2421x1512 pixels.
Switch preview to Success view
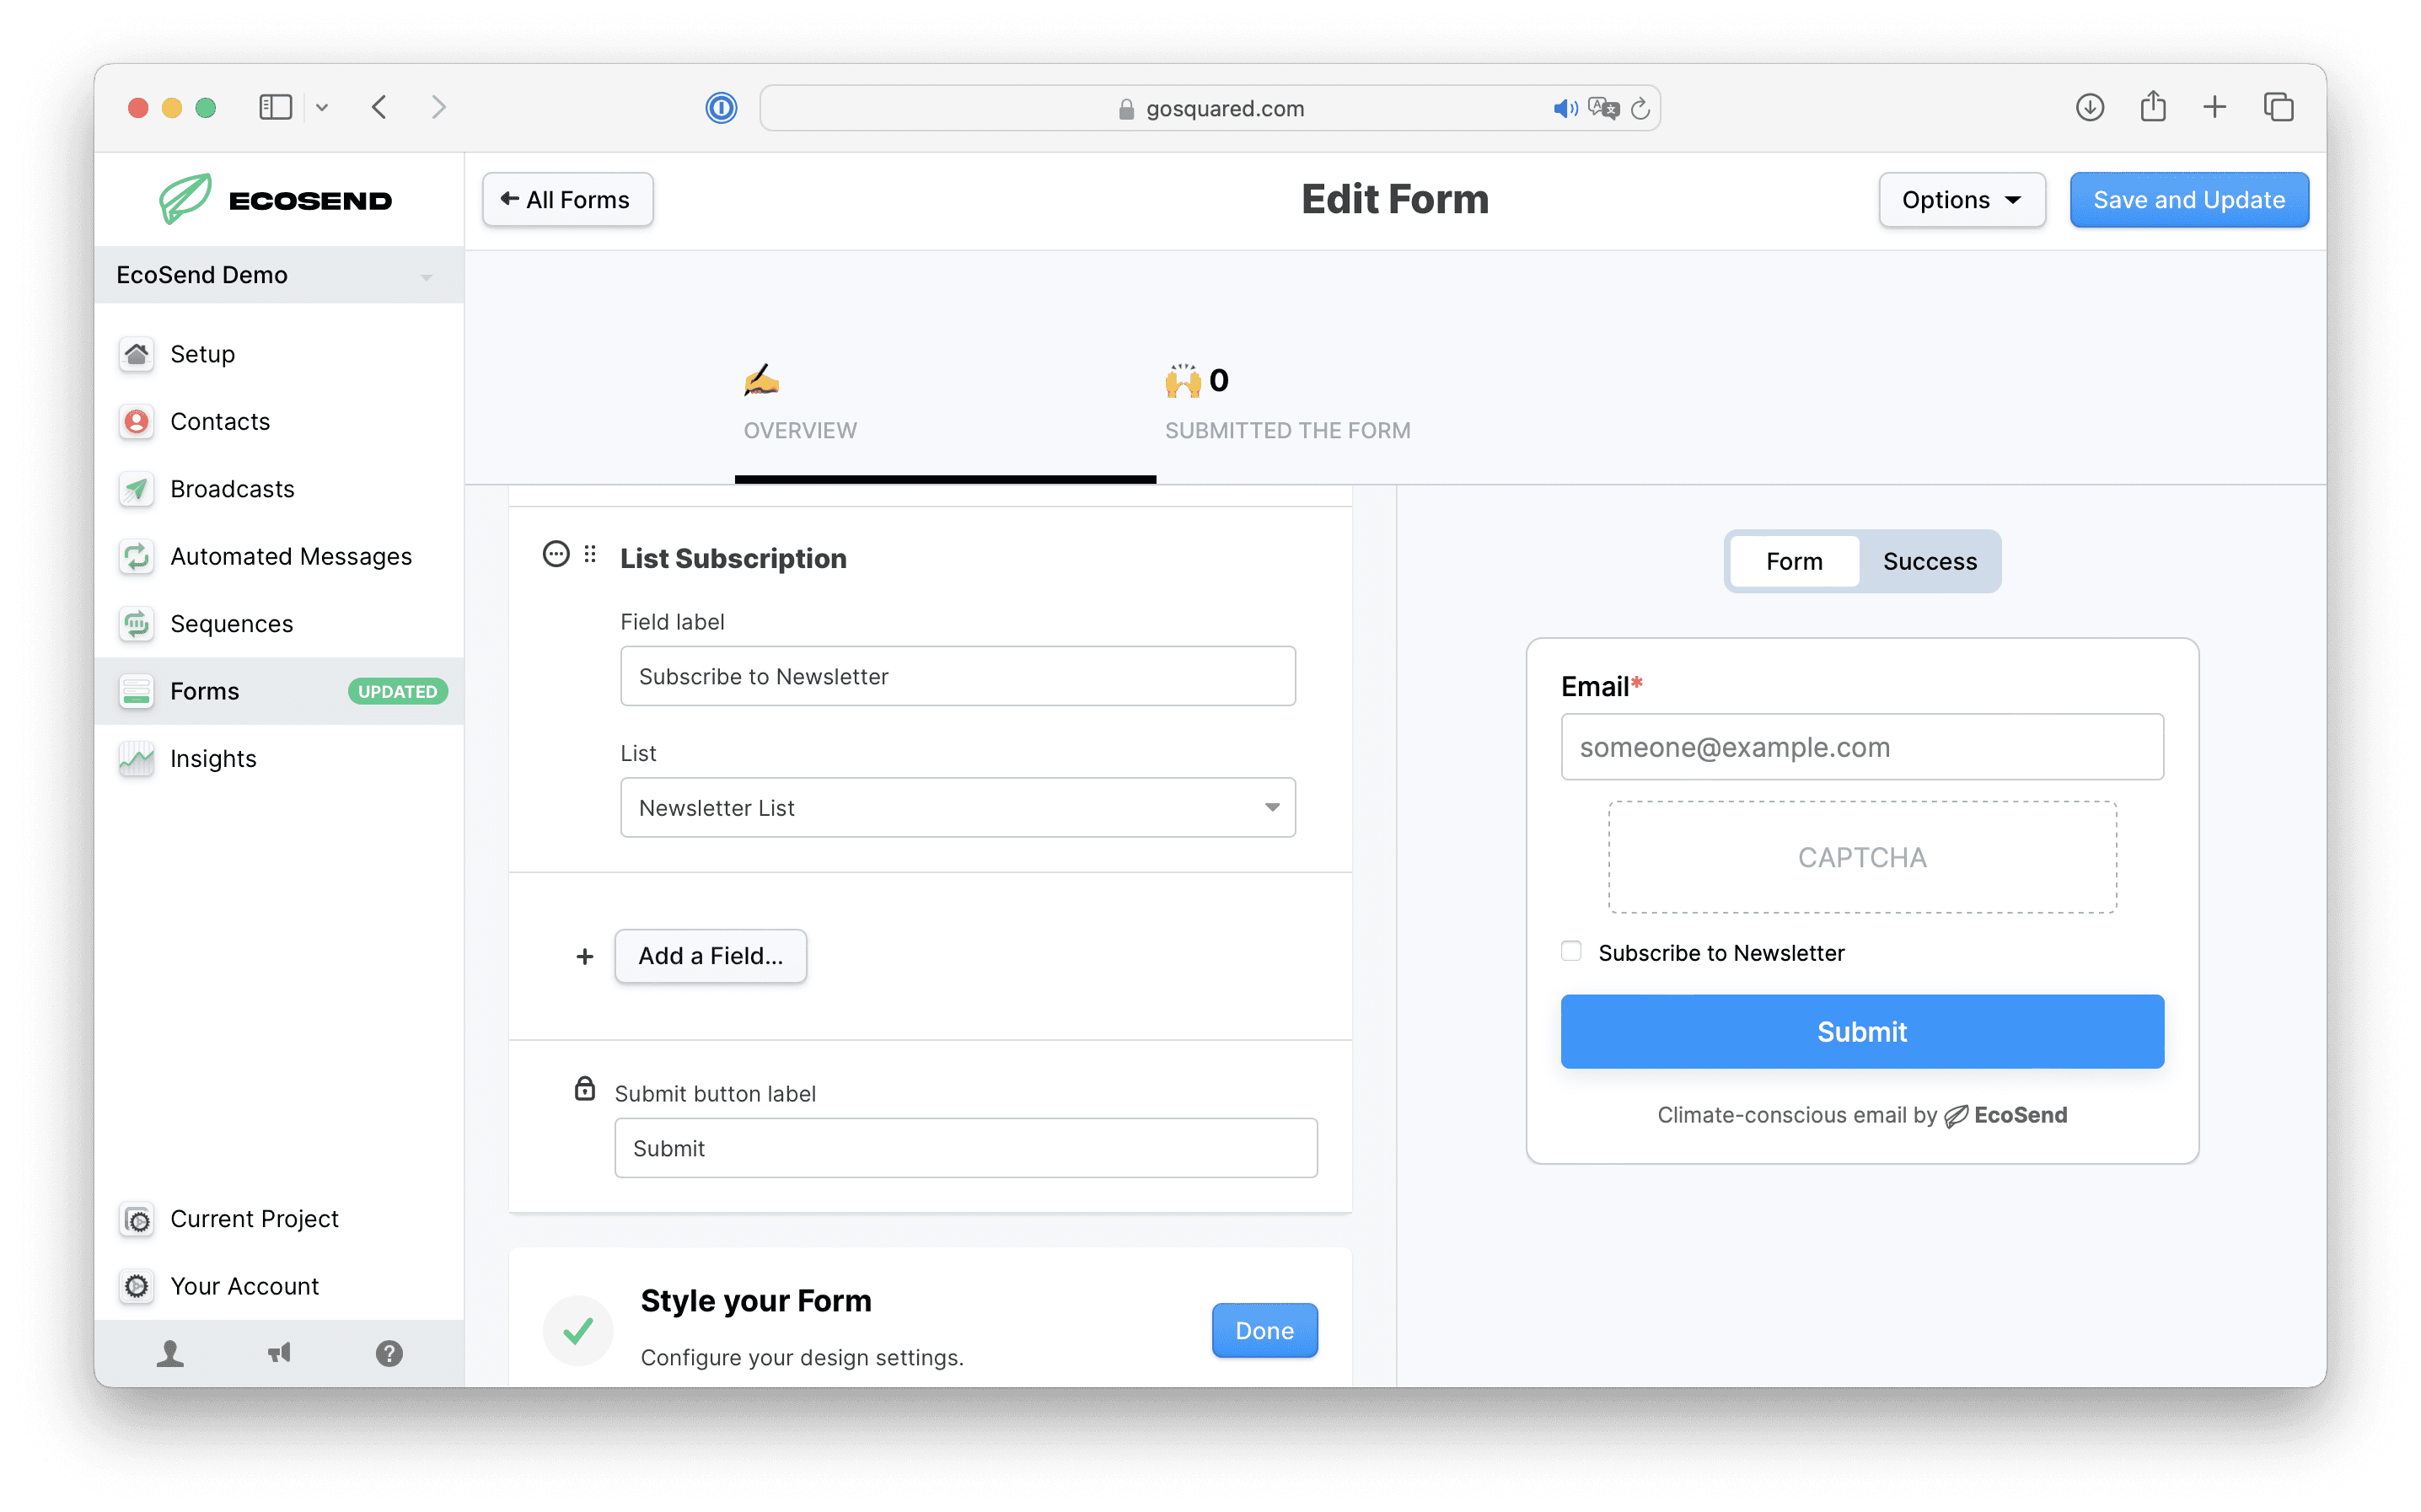click(1930, 562)
